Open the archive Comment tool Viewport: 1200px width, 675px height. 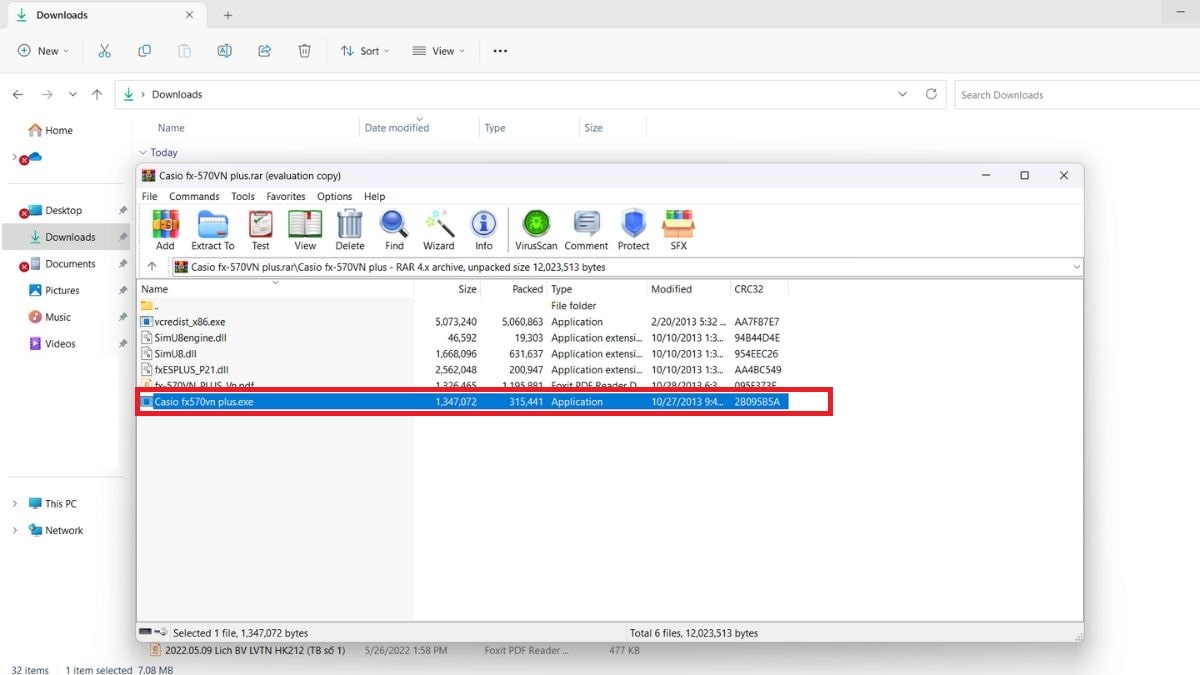(586, 230)
